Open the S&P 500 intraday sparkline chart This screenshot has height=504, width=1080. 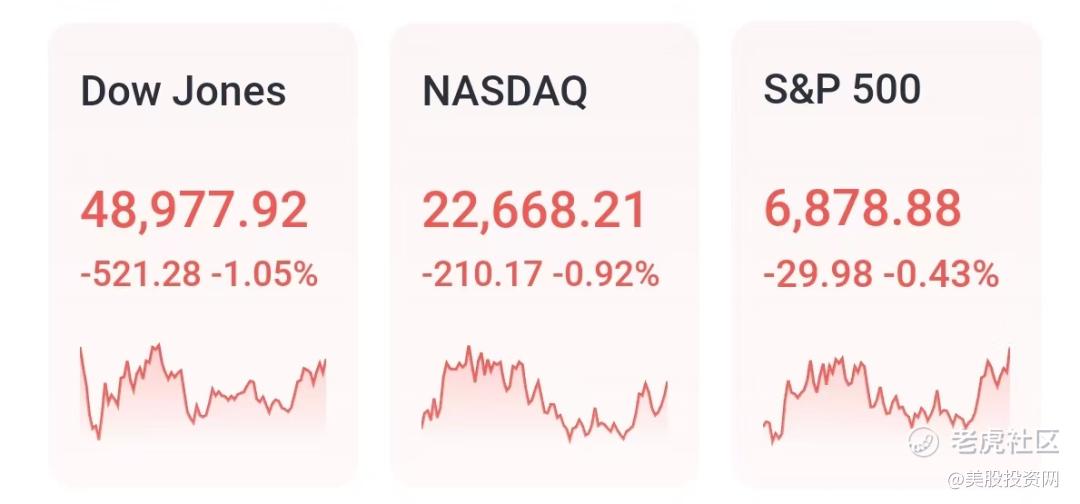tap(886, 398)
